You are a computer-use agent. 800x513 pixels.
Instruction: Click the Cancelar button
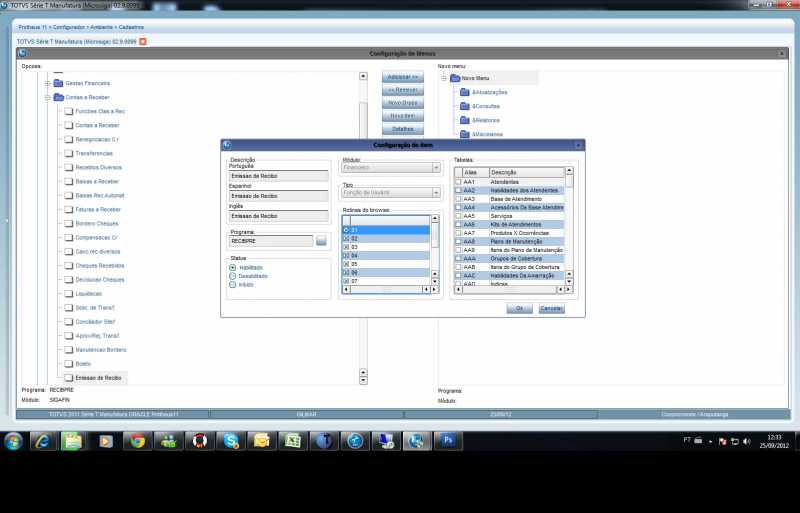pyautogui.click(x=552, y=308)
